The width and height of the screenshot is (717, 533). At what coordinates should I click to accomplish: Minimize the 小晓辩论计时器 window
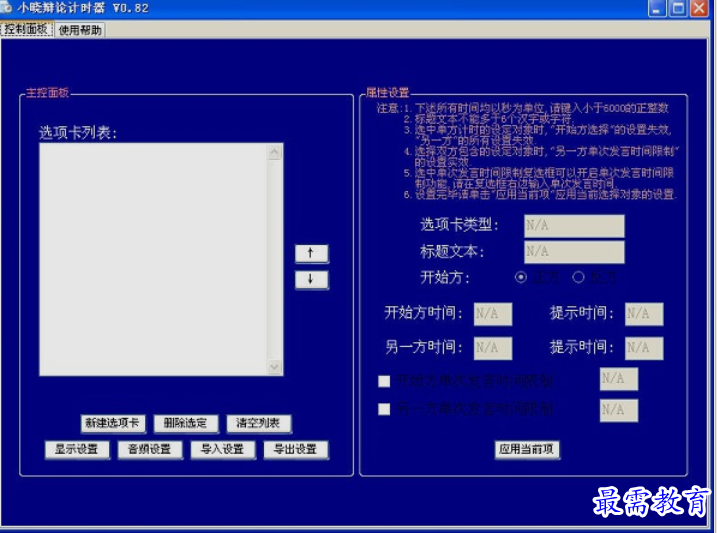tap(657, 8)
